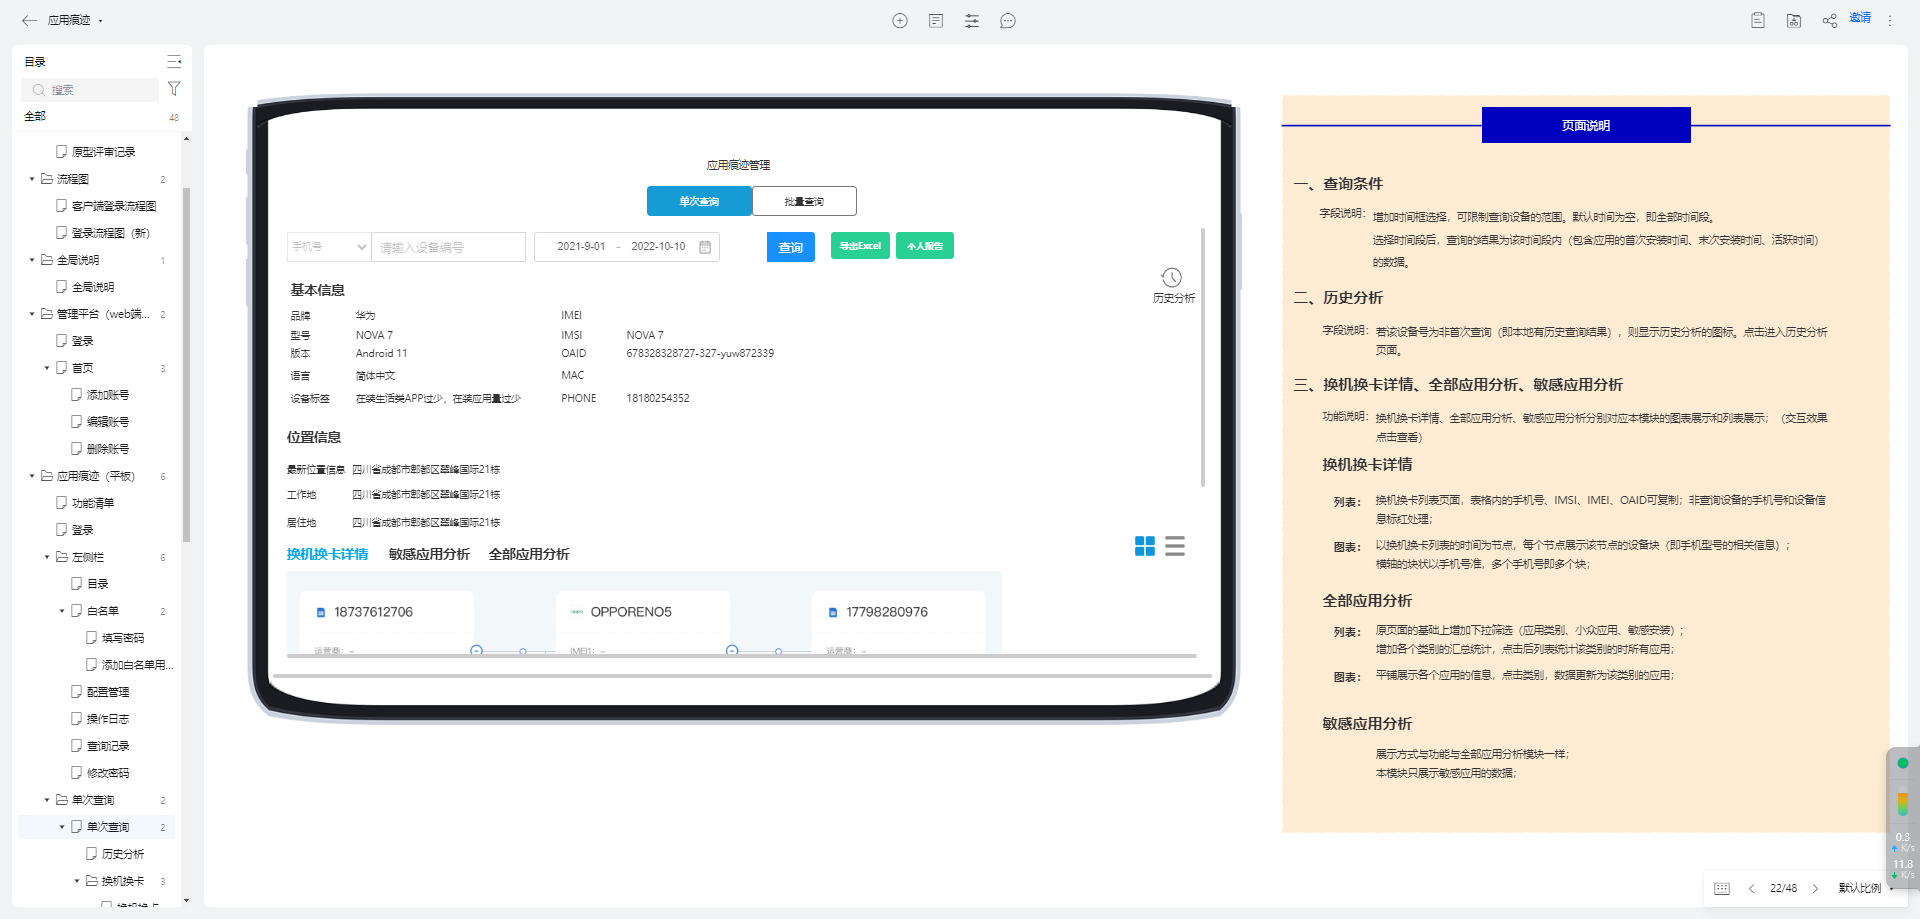This screenshot has width=1920, height=919.
Task: Click the 2021-9-01 start date field
Action: click(x=581, y=247)
